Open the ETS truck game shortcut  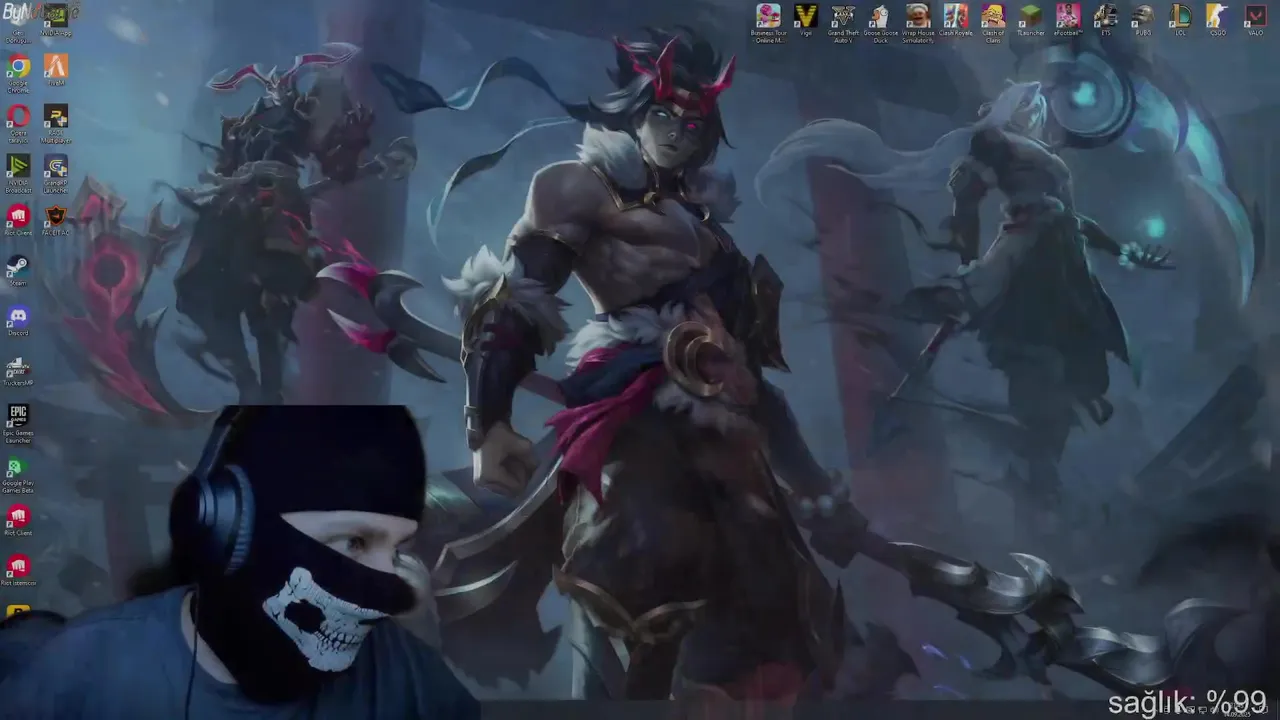pyautogui.click(x=1105, y=17)
